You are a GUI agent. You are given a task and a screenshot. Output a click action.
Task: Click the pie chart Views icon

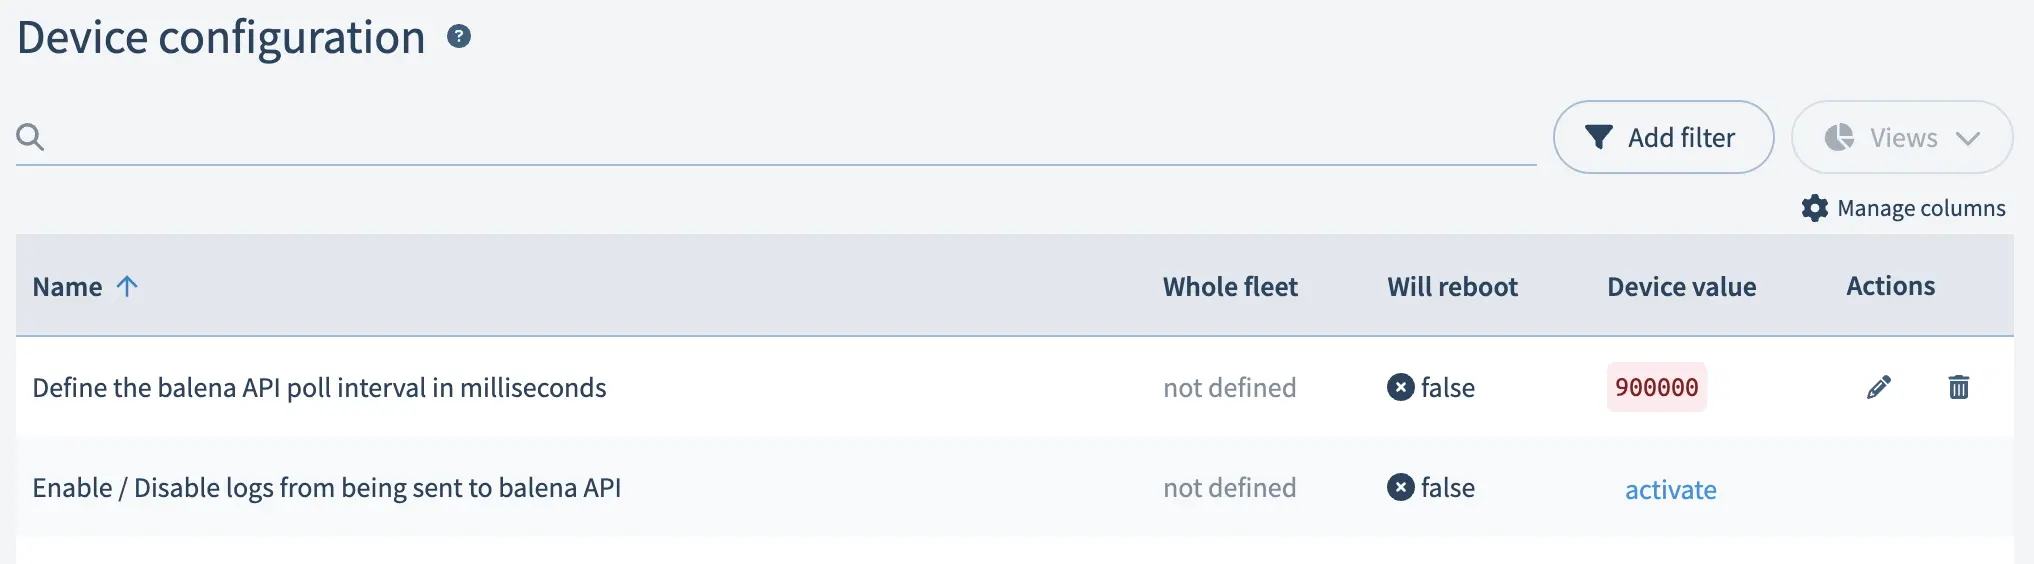pyautogui.click(x=1839, y=137)
